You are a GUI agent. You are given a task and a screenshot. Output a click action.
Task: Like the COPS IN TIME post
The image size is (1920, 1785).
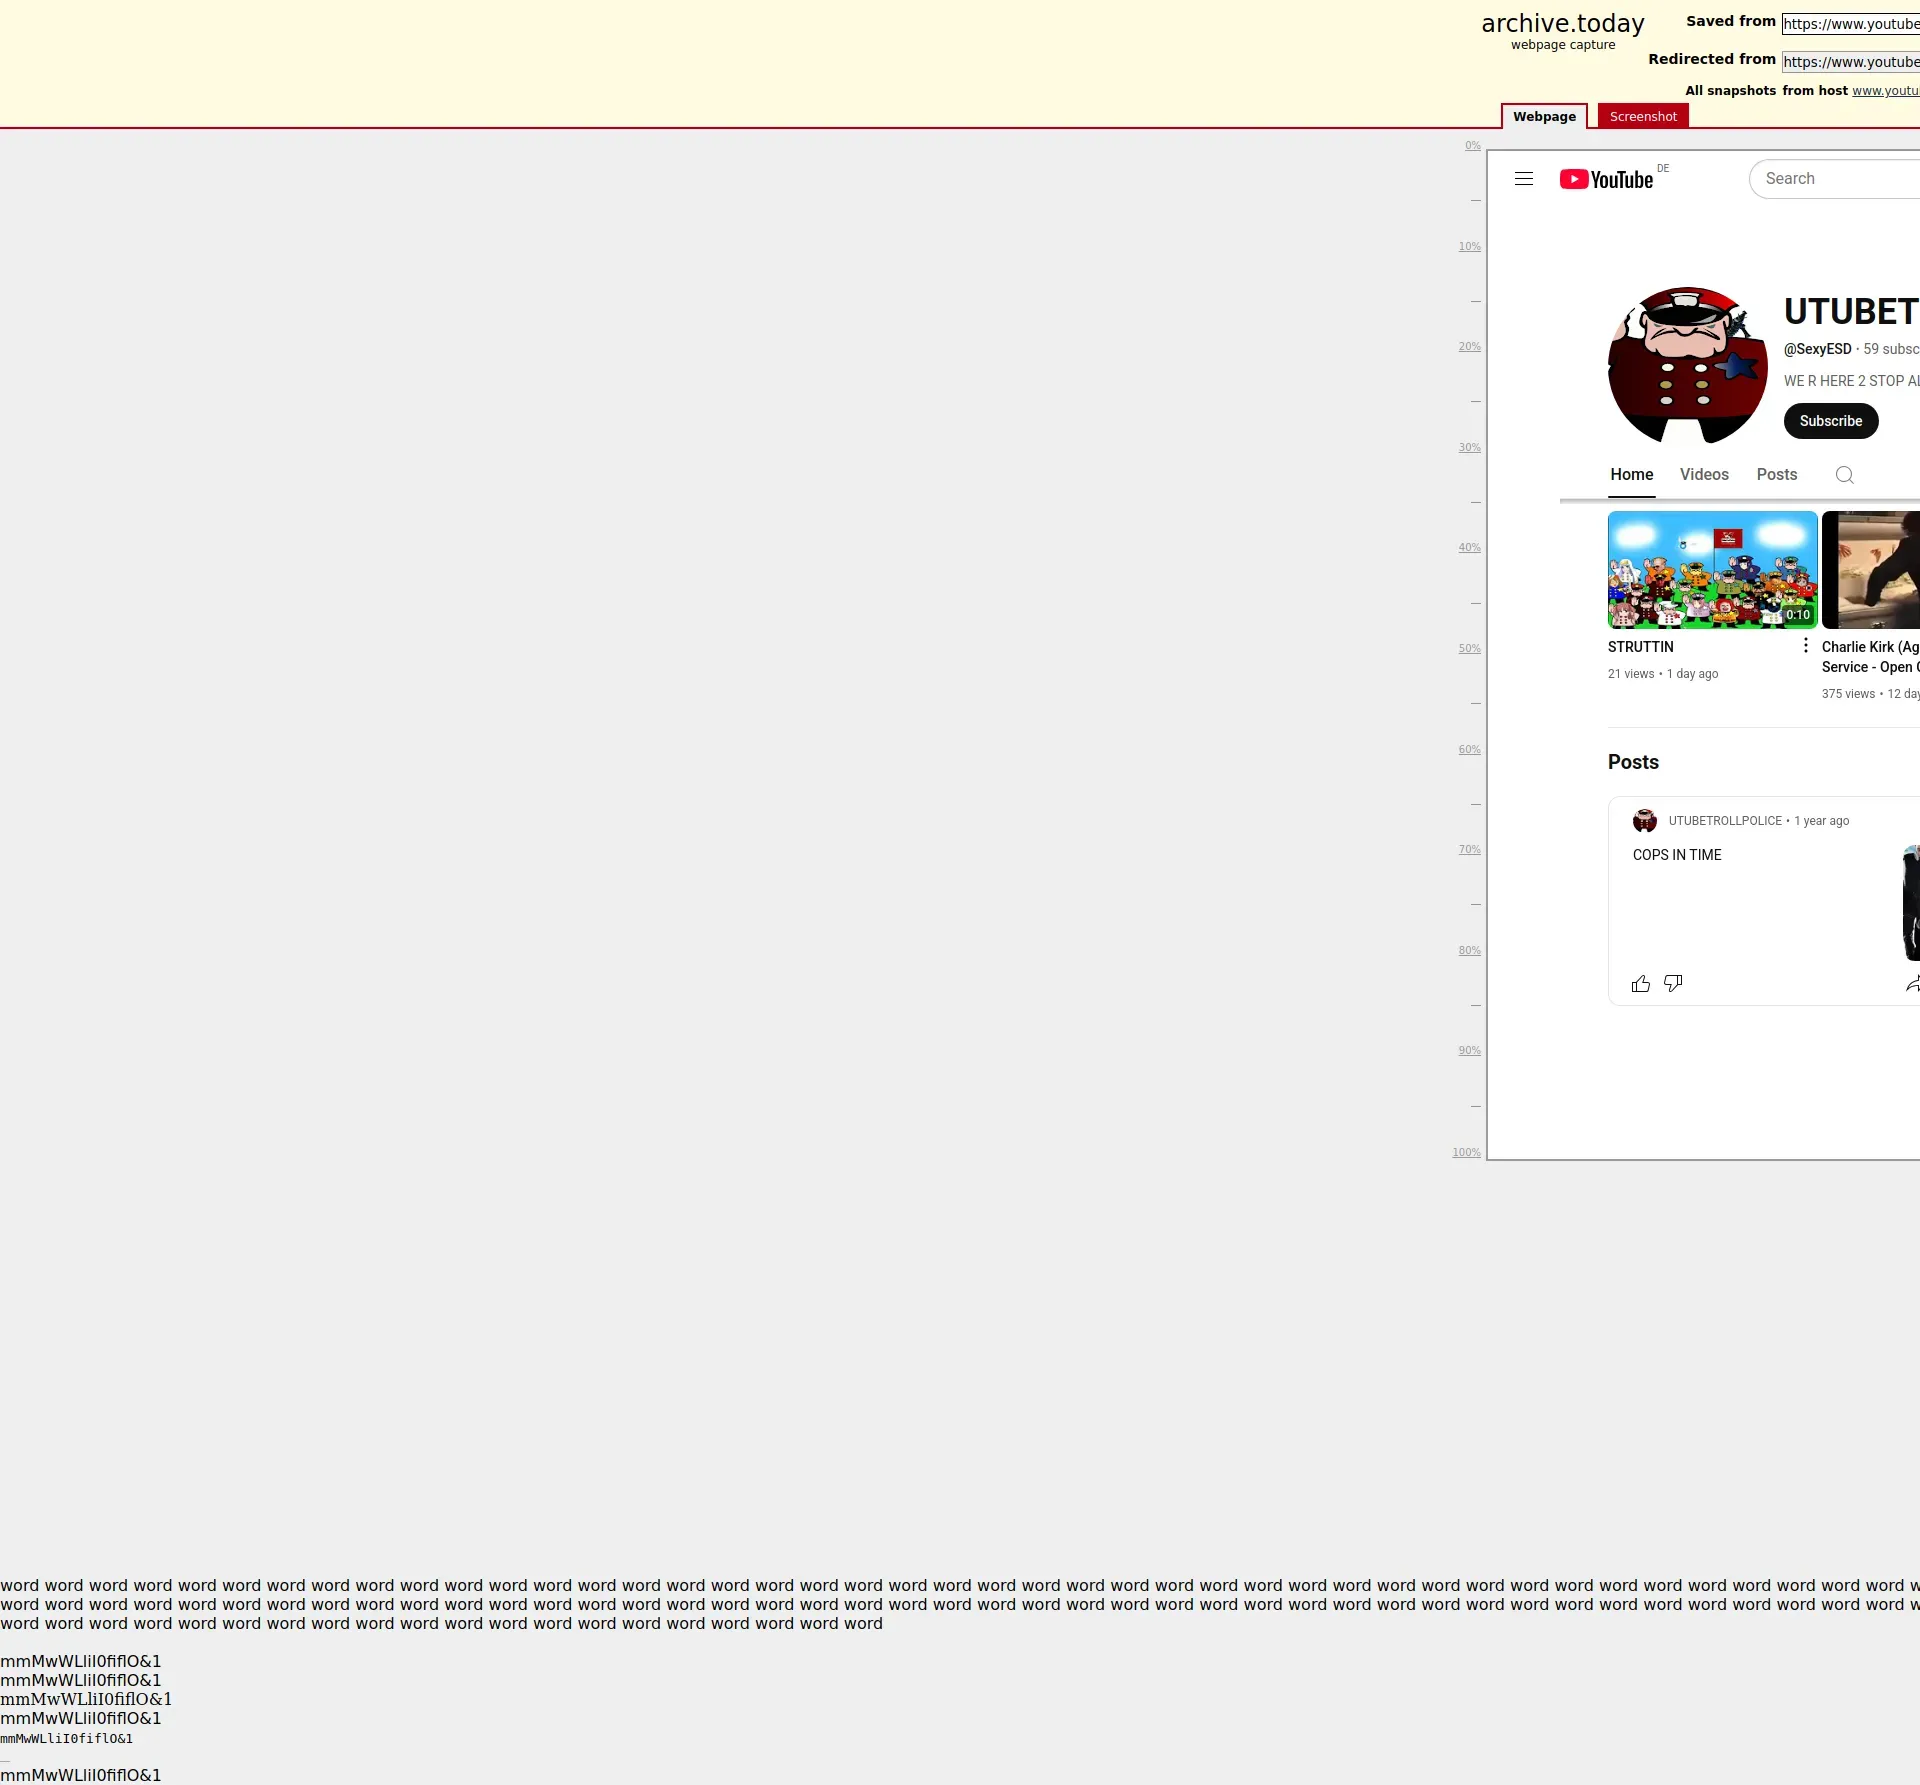click(1641, 984)
